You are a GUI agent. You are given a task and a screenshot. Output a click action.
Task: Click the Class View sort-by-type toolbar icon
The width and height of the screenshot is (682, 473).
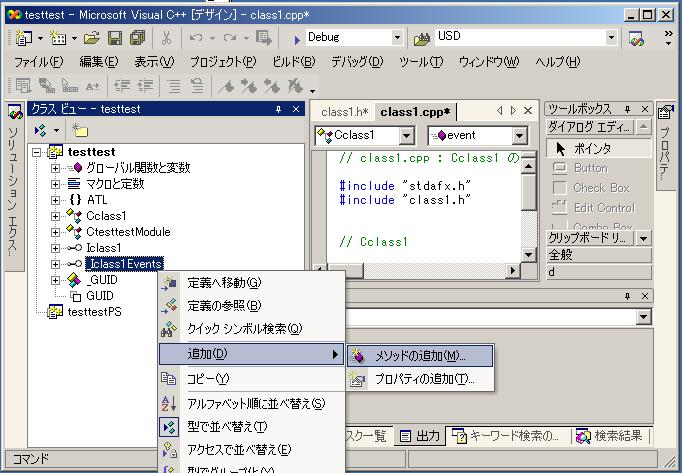click(40, 130)
